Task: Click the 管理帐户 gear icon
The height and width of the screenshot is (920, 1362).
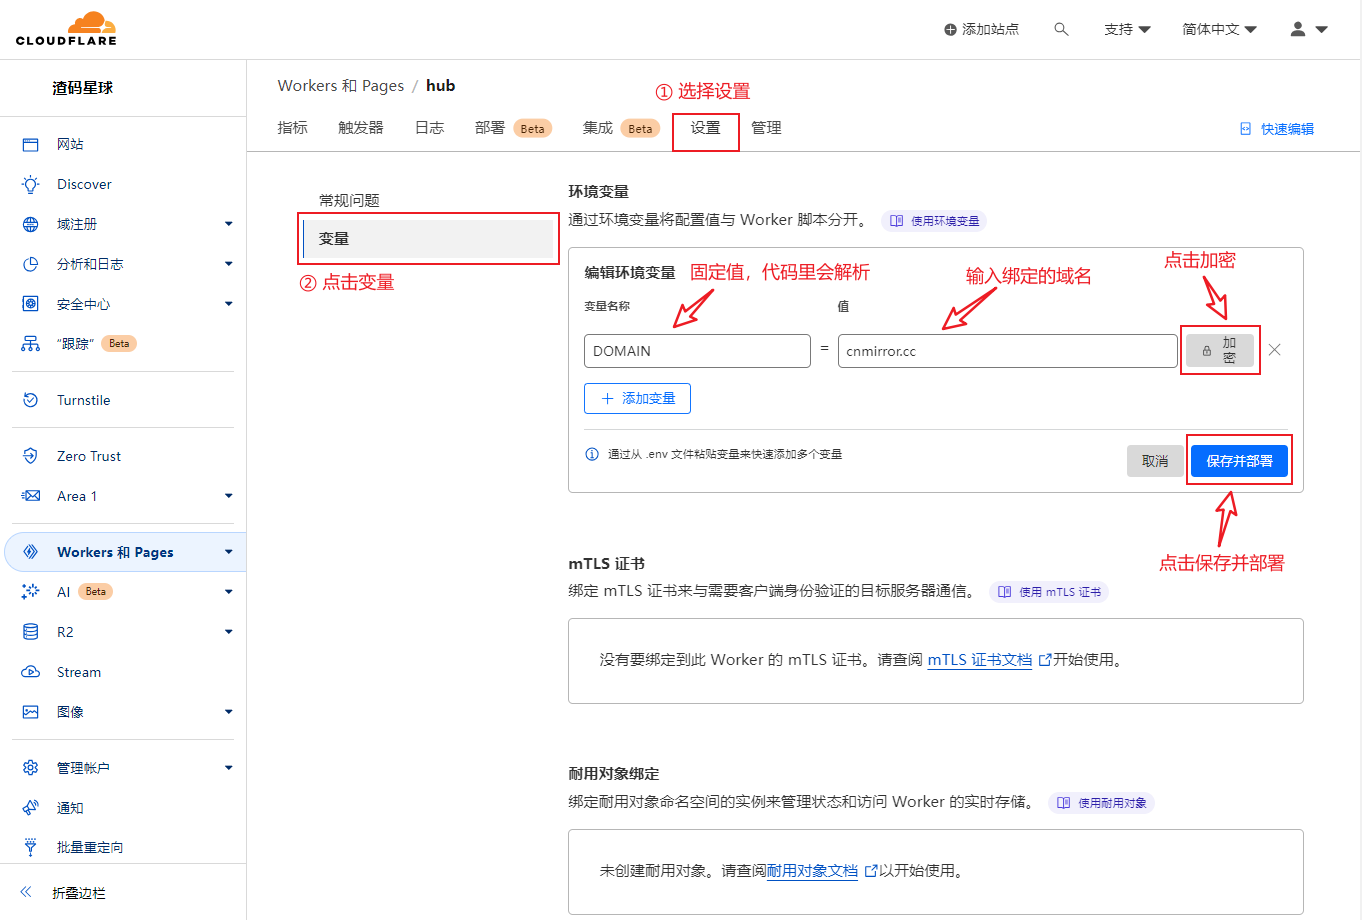Action: coord(31,768)
